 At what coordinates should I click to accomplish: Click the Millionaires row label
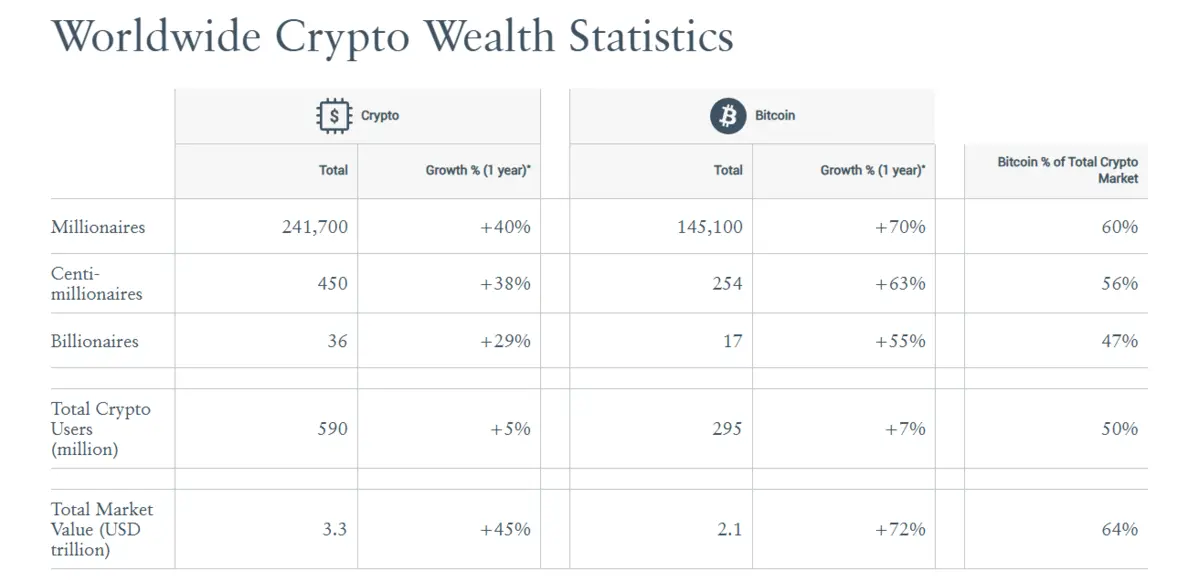[98, 227]
